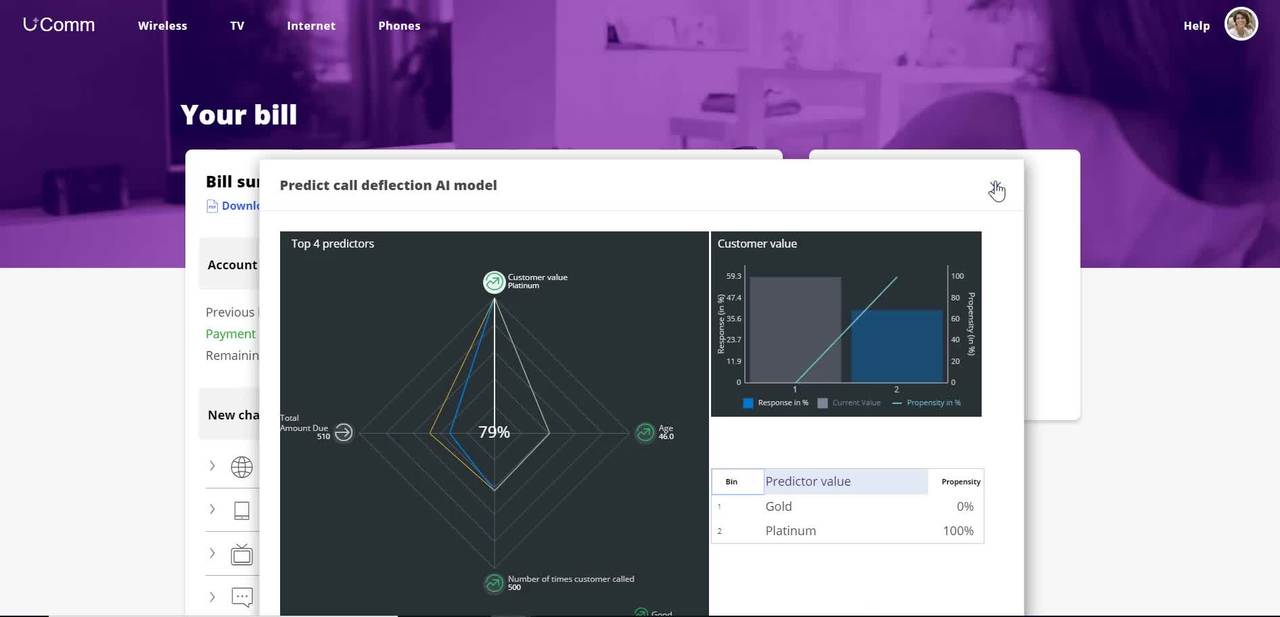Click the Total Amount Due arrow icon
The height and width of the screenshot is (617, 1280).
click(343, 432)
